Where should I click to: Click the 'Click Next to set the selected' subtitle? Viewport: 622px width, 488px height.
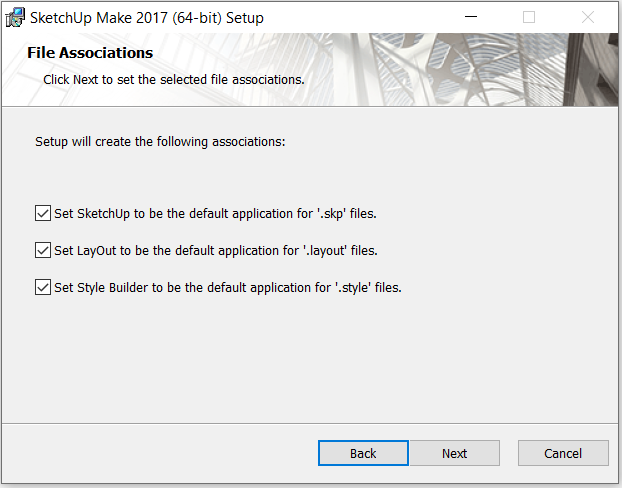pos(174,80)
